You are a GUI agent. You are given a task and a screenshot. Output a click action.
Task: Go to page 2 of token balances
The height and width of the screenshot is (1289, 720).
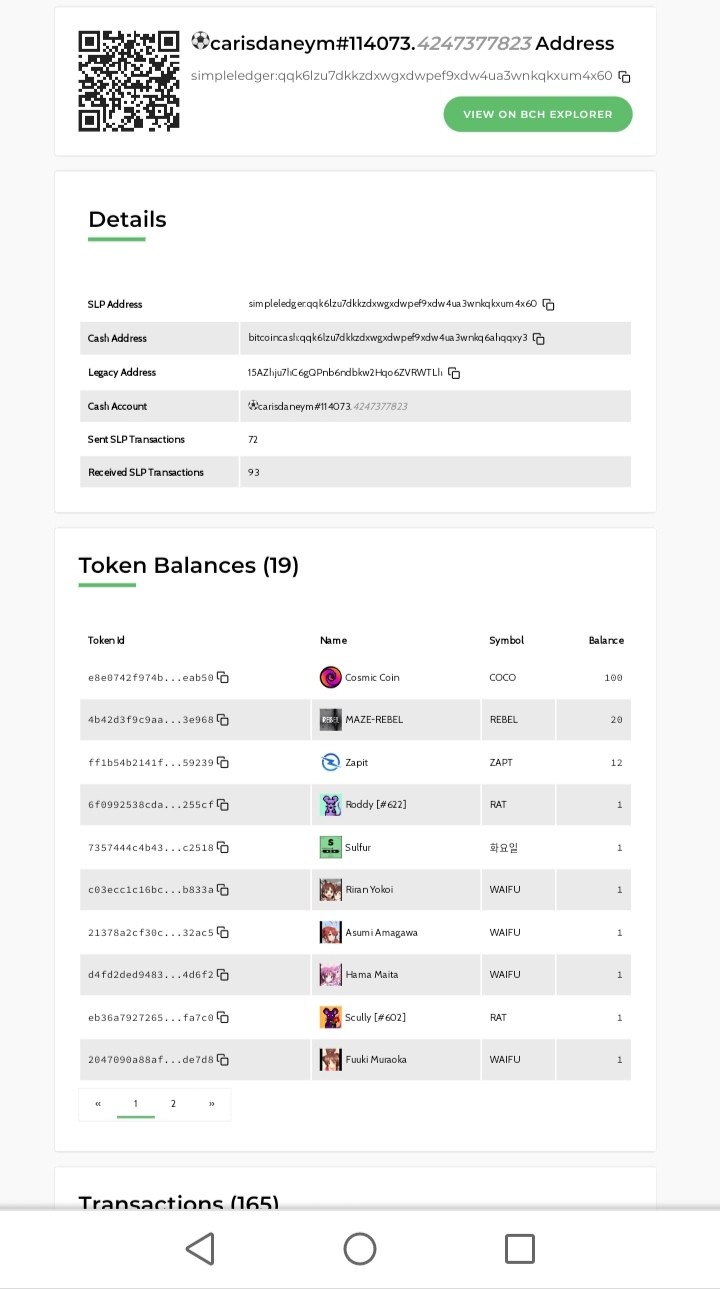pos(173,1104)
